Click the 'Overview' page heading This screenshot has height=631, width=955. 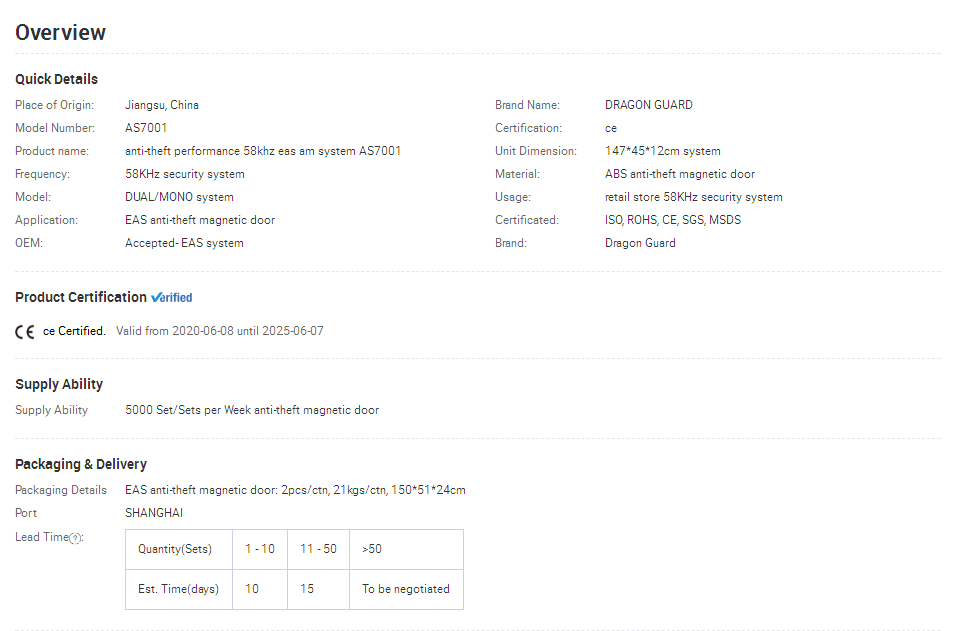[60, 33]
